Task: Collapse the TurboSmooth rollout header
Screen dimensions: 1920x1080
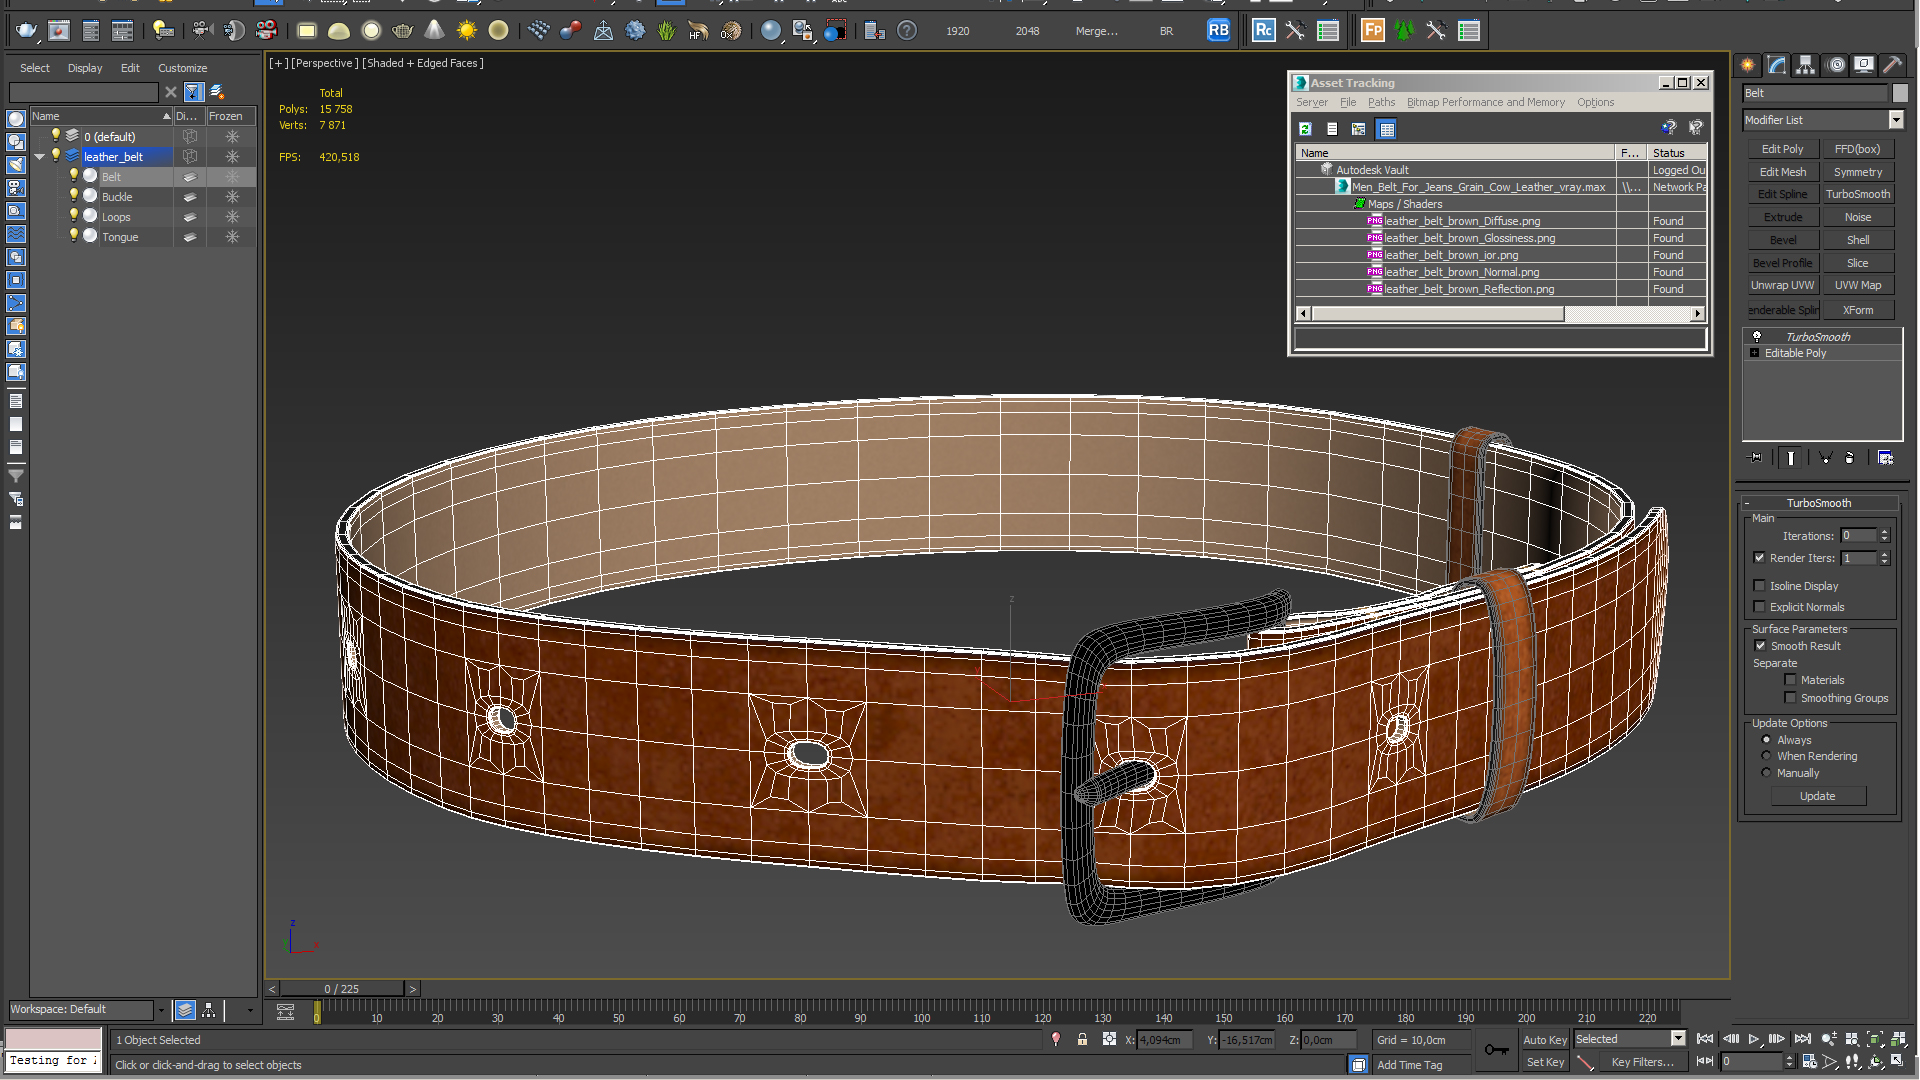Action: (x=1818, y=503)
